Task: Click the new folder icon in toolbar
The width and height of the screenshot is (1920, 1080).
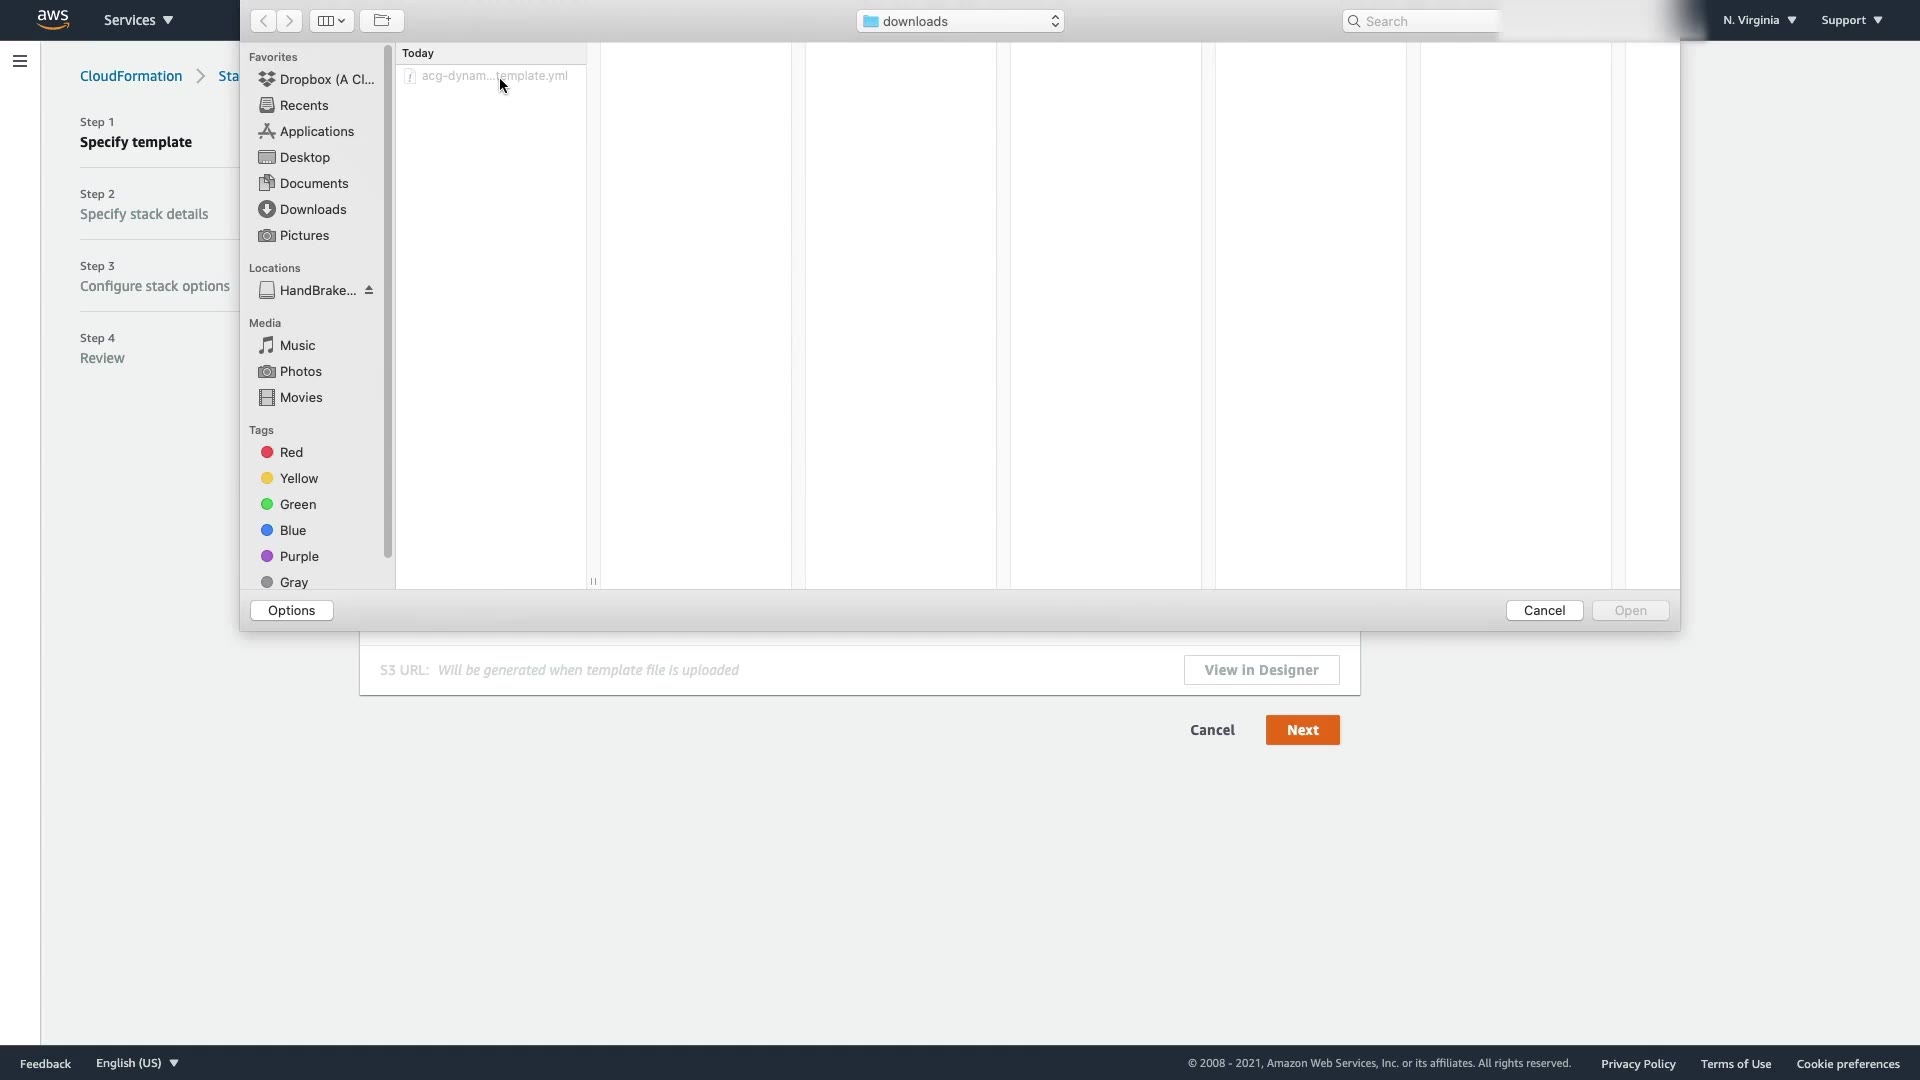Action: (x=382, y=21)
